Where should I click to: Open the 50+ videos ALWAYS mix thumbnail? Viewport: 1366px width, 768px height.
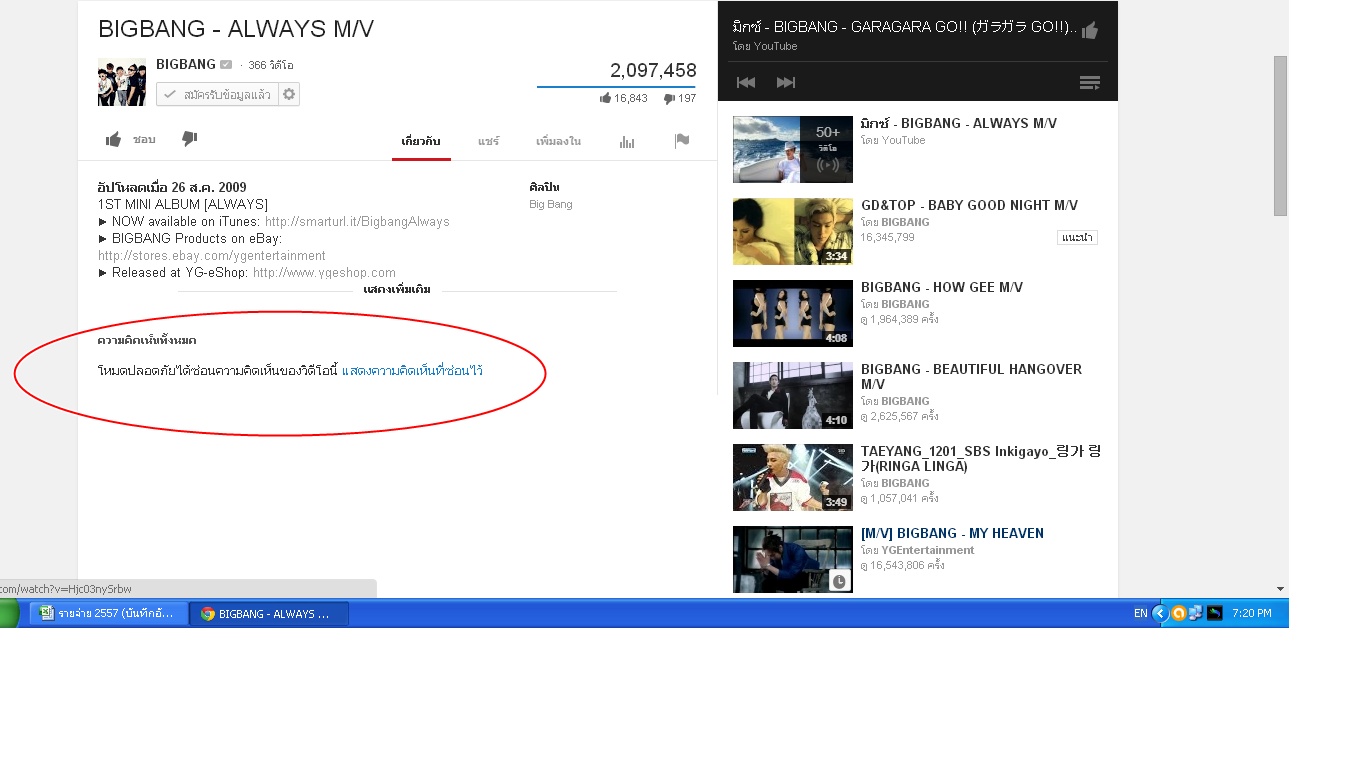[x=793, y=149]
